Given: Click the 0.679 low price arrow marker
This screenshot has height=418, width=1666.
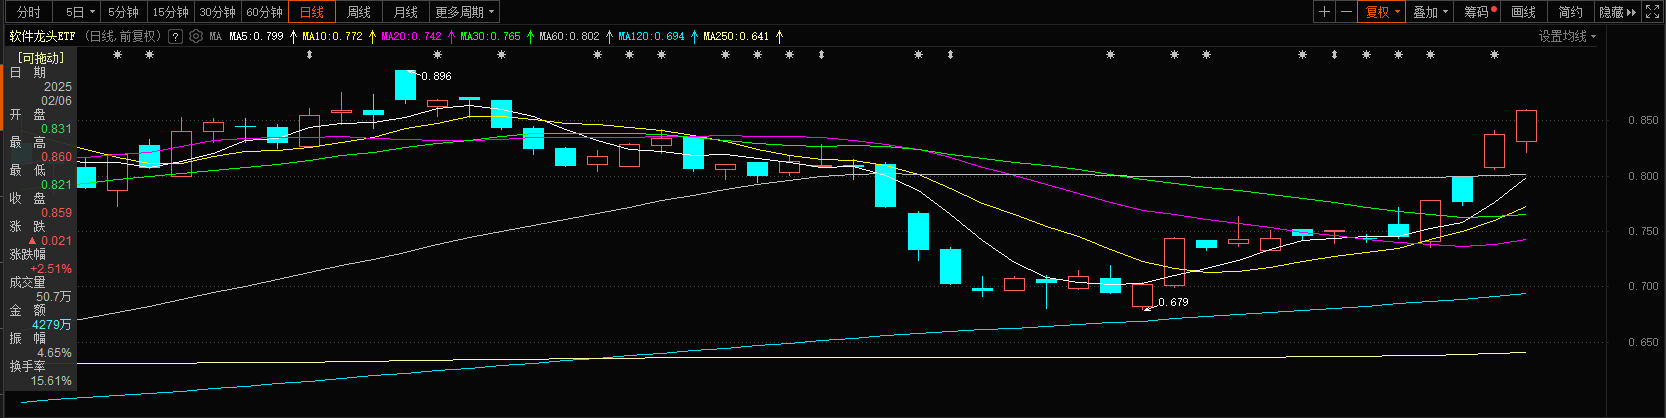Looking at the screenshot, I should click(x=1148, y=309).
